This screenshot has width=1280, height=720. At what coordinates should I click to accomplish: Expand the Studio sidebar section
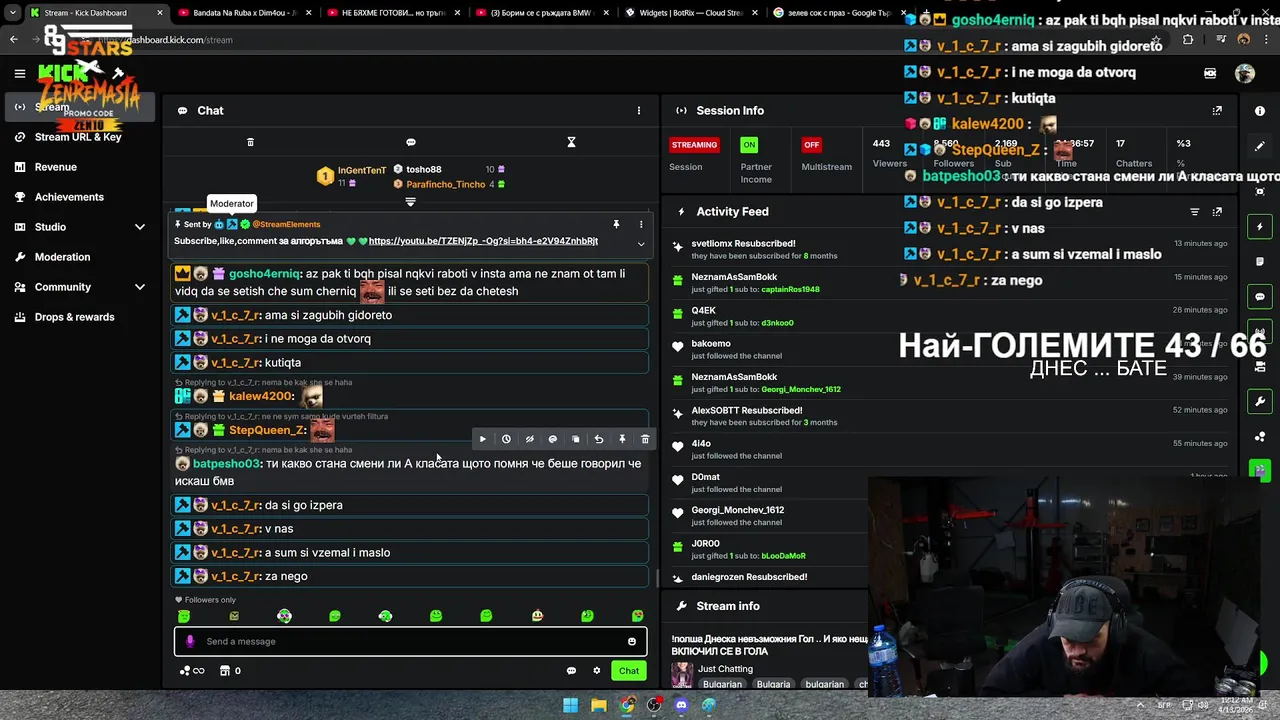pyautogui.click(x=140, y=227)
